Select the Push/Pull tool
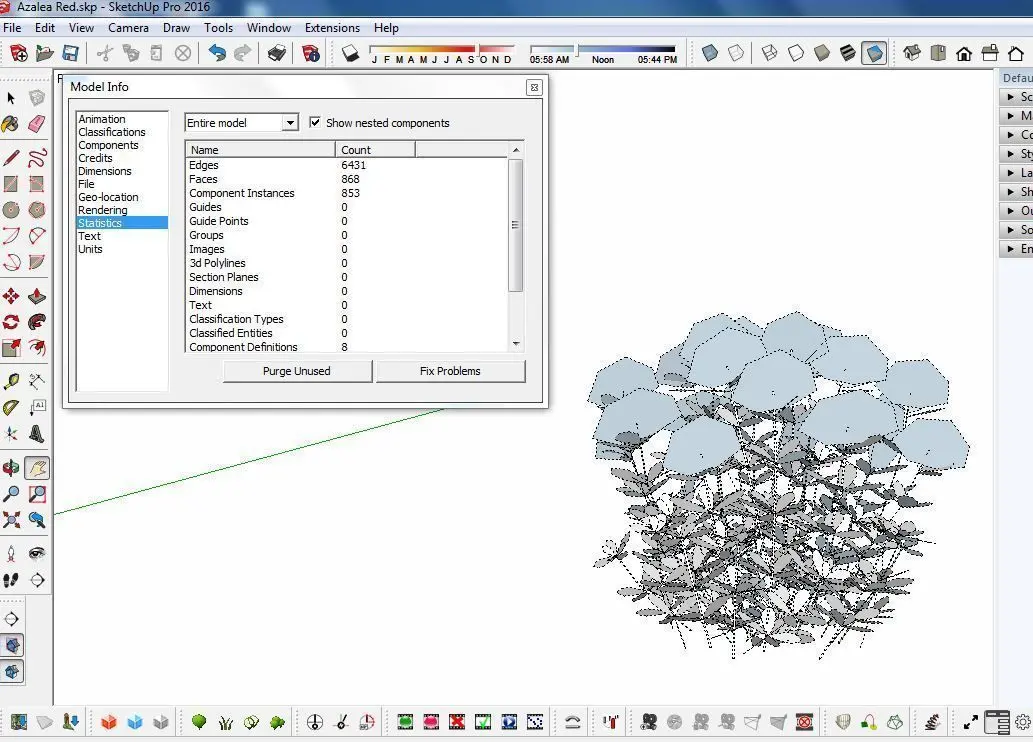The width and height of the screenshot is (1033, 742). pyautogui.click(x=37, y=296)
